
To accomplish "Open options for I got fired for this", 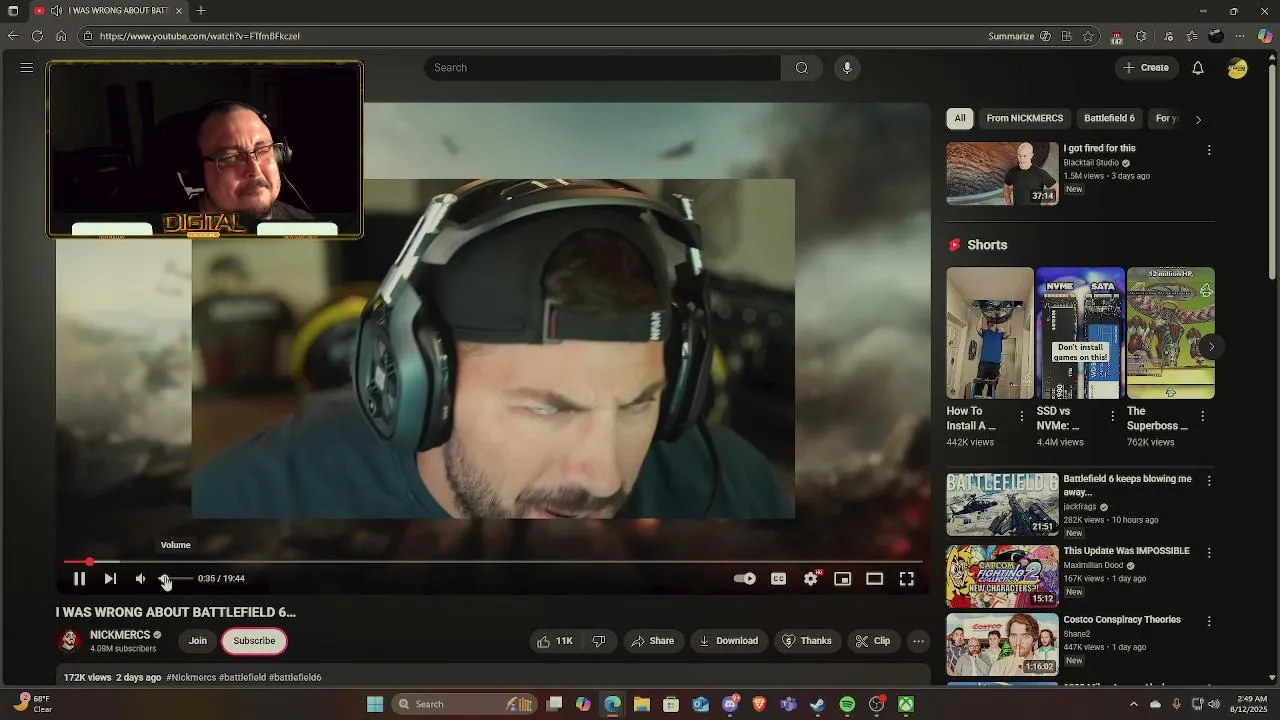I will click(x=1209, y=150).
